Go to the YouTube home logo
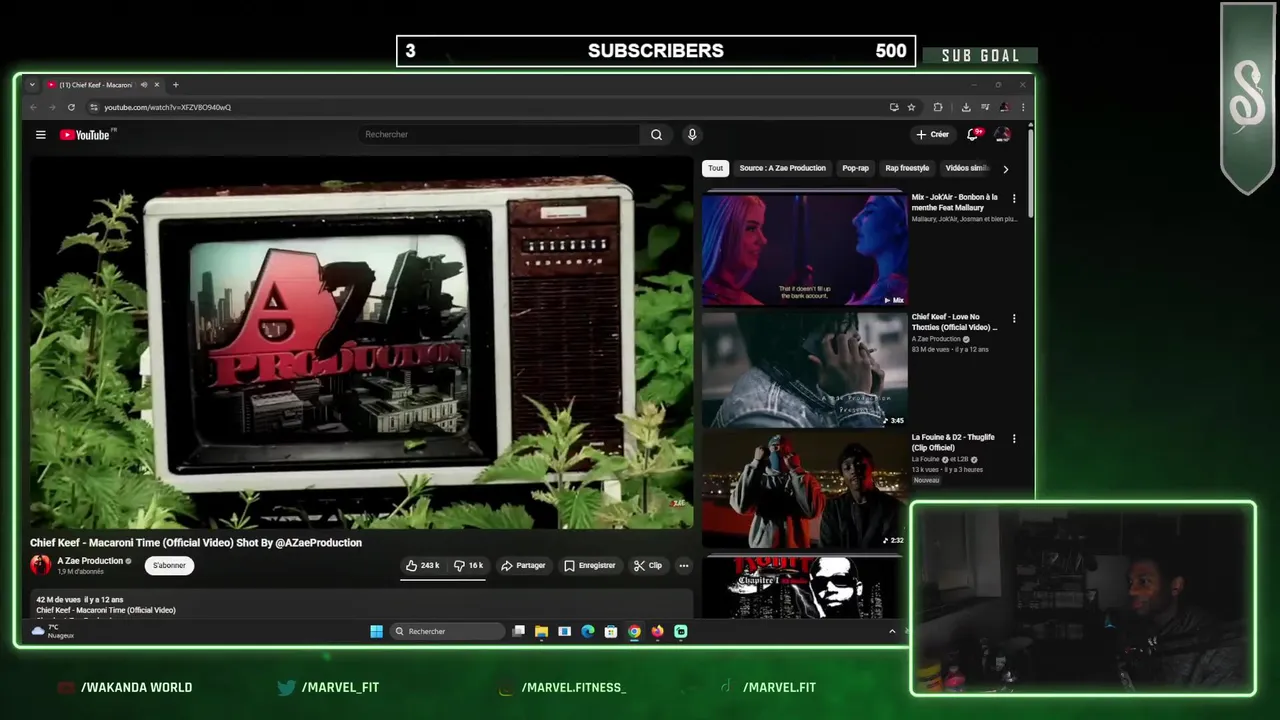The height and width of the screenshot is (720, 1280). pyautogui.click(x=87, y=135)
